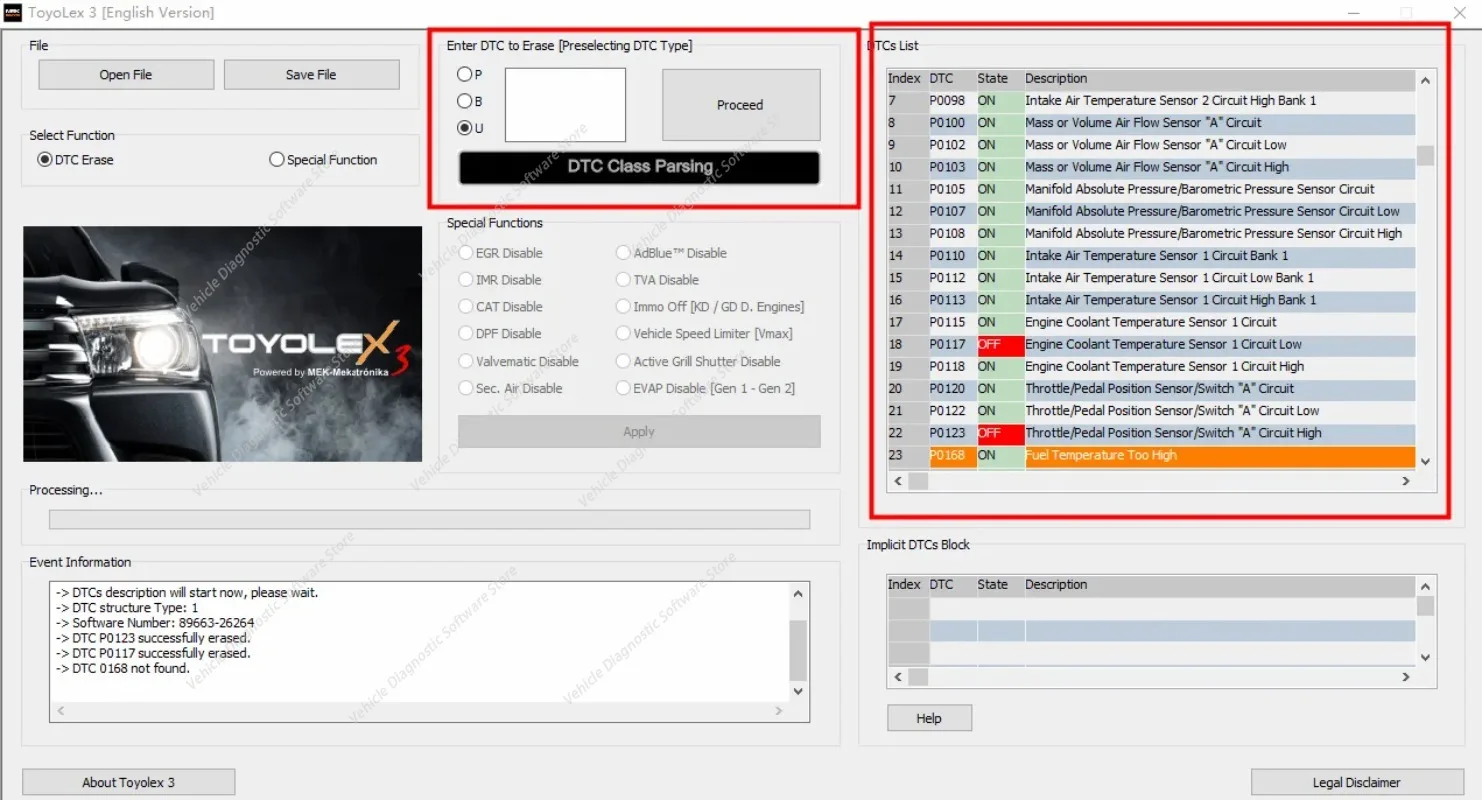Click the red OFF state cell for P0117
Viewport: 1482px width, 800px height.
1000,345
